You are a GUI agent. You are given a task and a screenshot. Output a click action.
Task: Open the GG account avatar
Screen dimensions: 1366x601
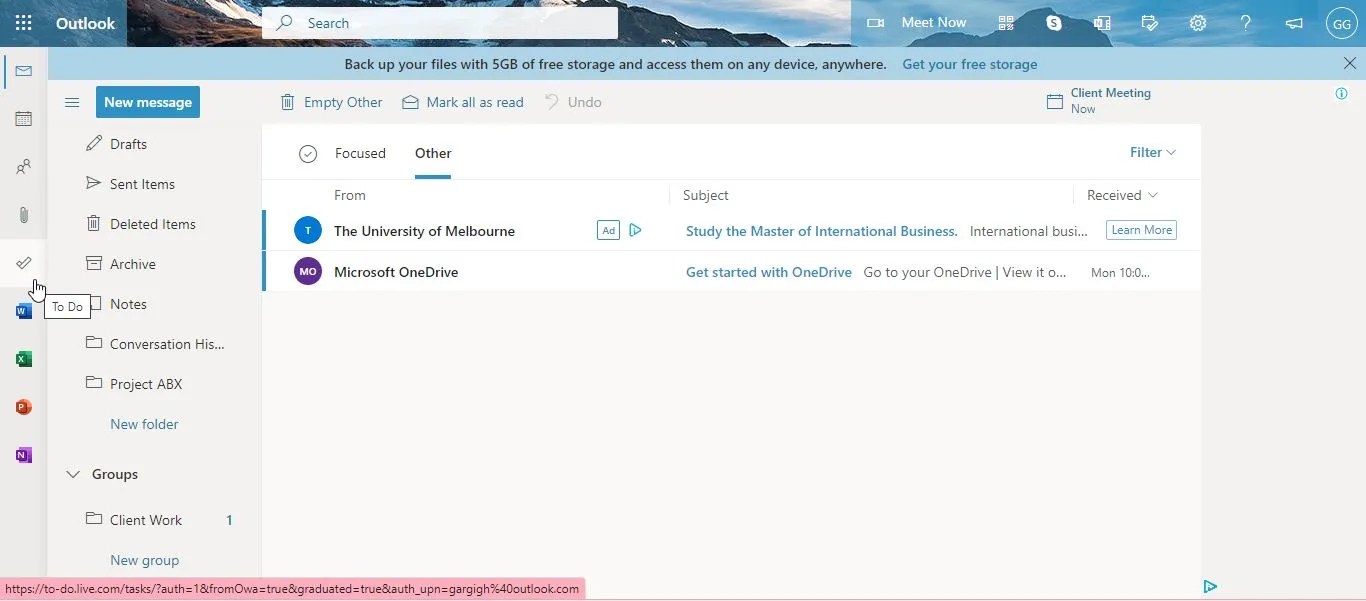pyautogui.click(x=1342, y=23)
